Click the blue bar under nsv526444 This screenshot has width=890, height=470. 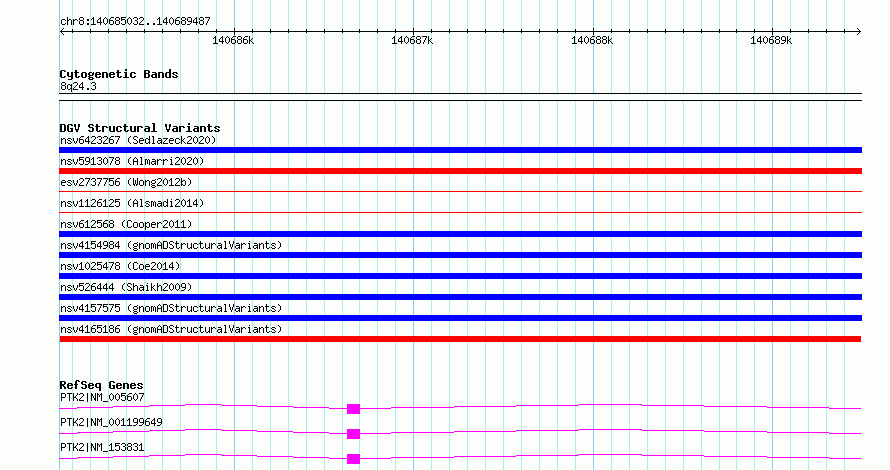coord(460,297)
